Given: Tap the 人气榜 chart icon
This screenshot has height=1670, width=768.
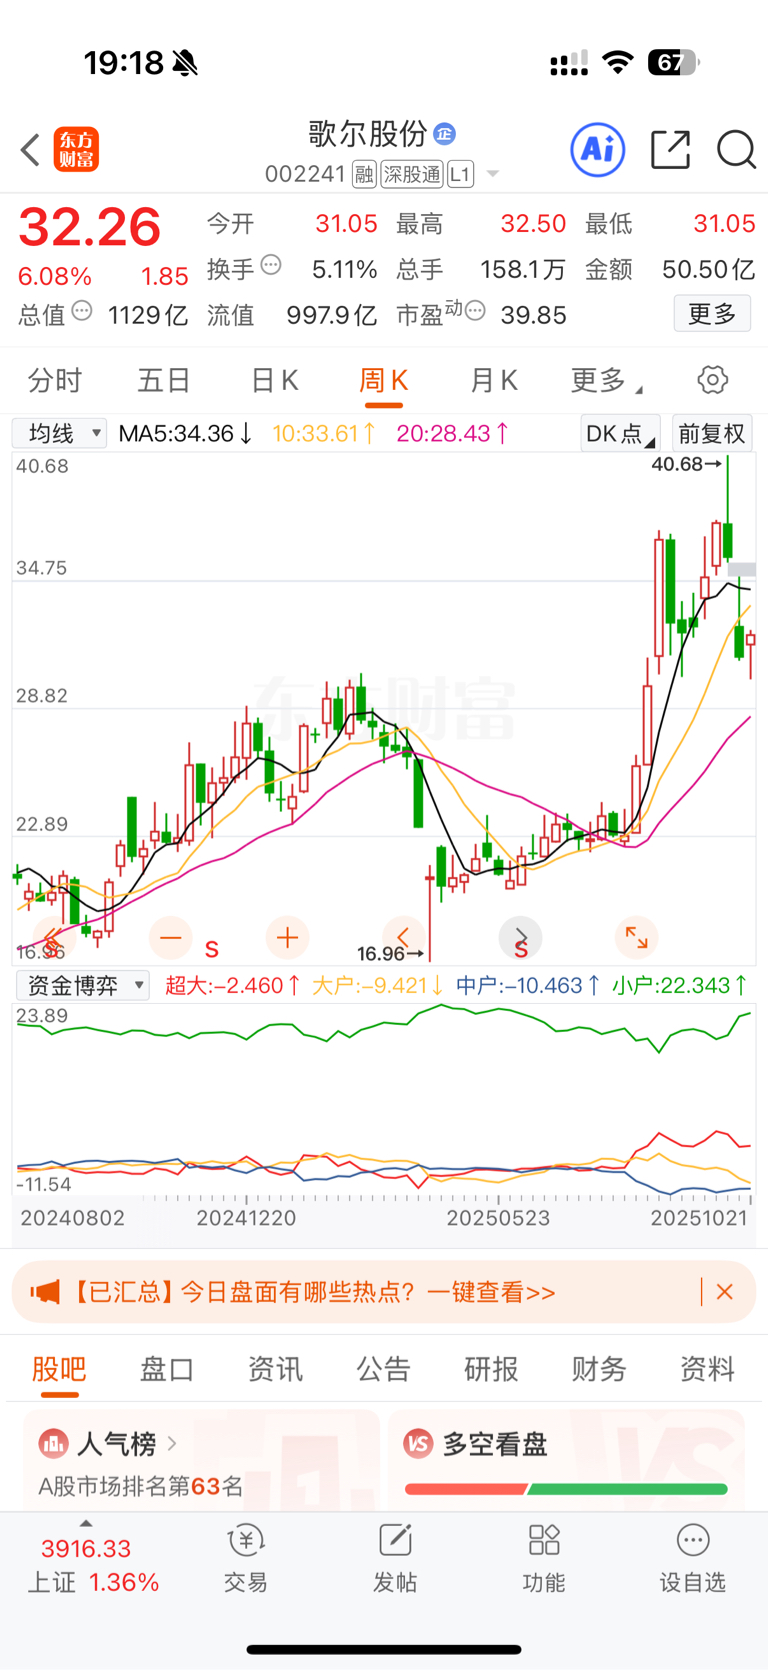Looking at the screenshot, I should 53,1444.
